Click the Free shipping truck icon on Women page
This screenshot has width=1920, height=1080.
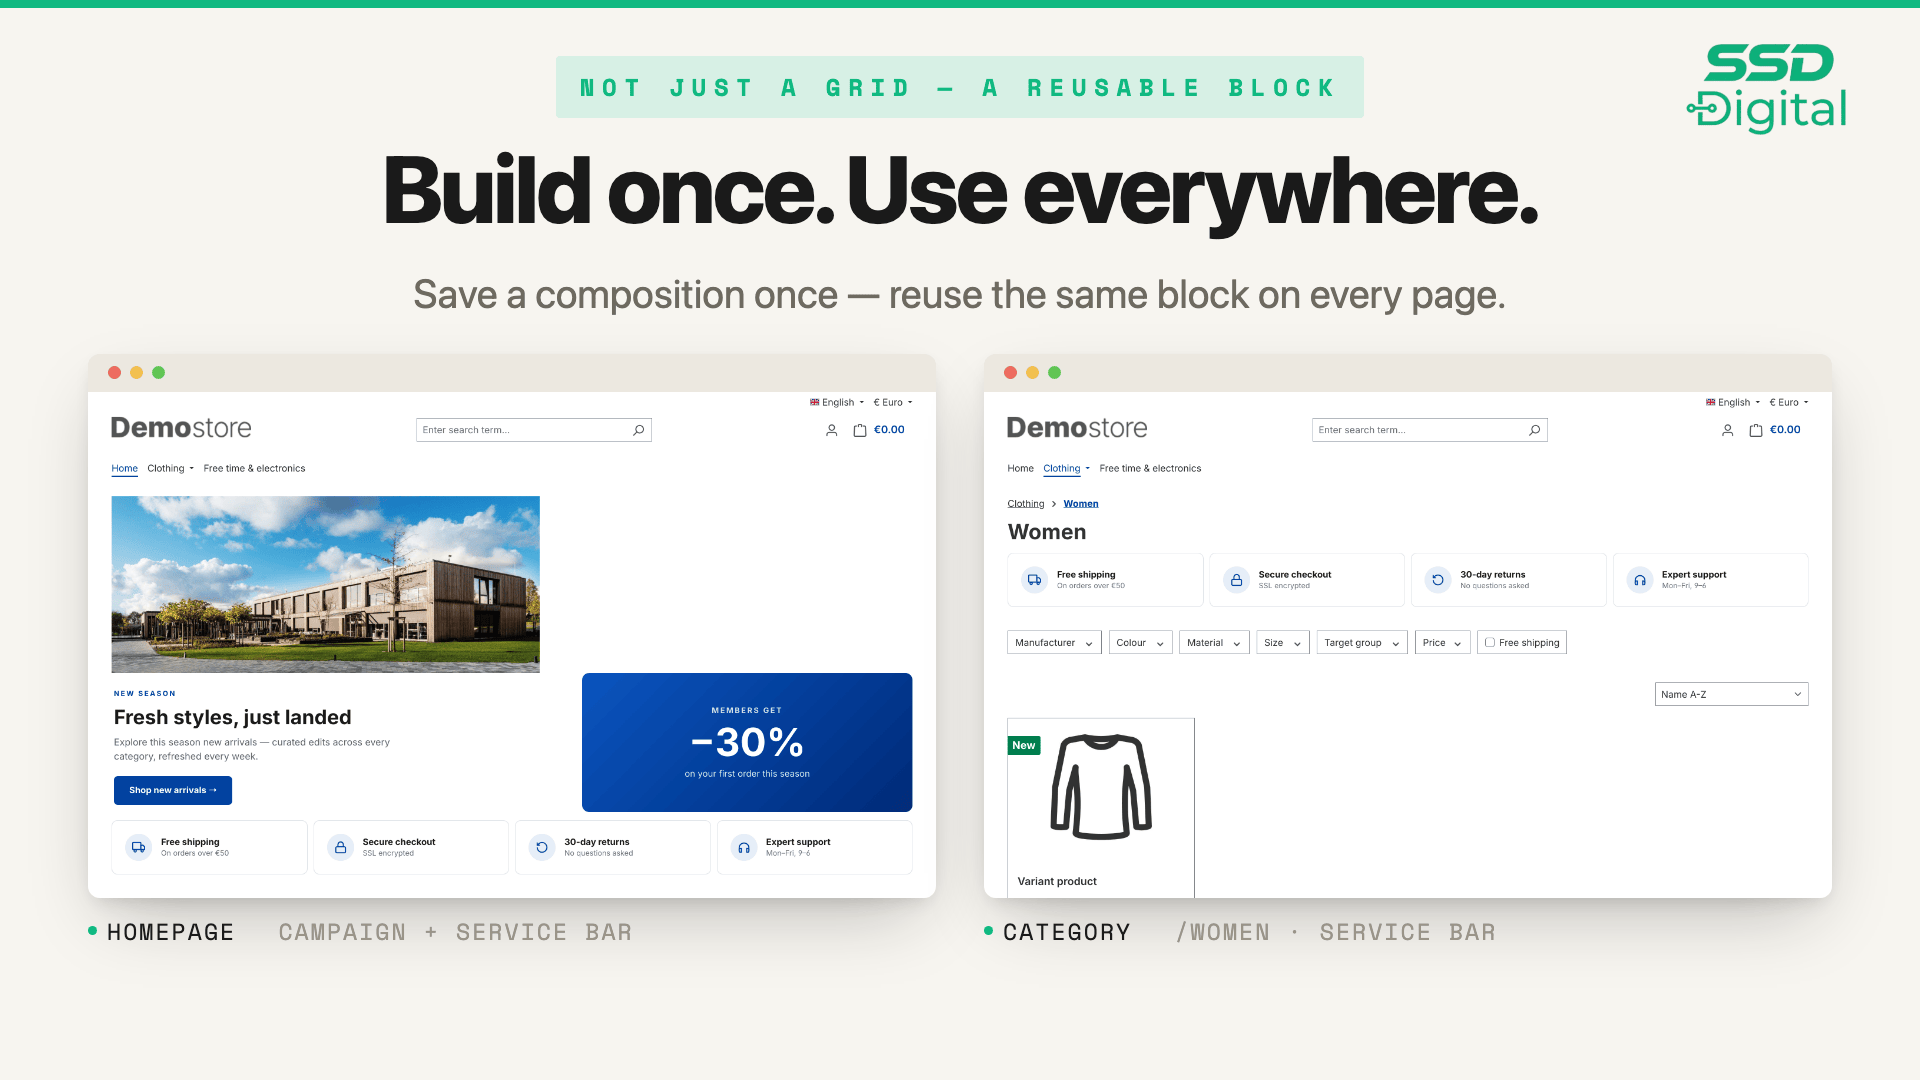pos(1035,580)
